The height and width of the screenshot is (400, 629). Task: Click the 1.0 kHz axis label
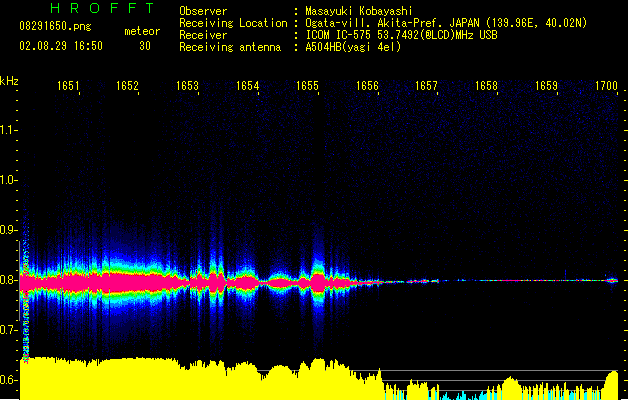coord(8,180)
